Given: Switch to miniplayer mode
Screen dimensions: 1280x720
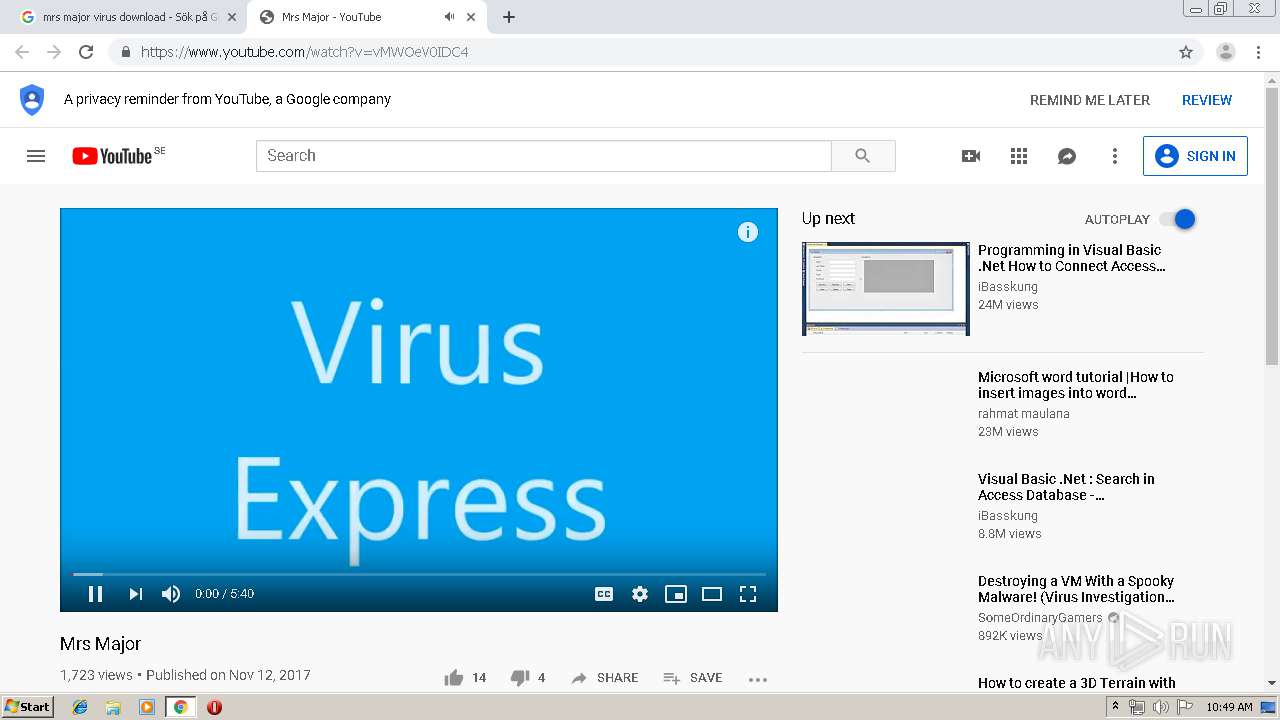Looking at the screenshot, I should 676,594.
